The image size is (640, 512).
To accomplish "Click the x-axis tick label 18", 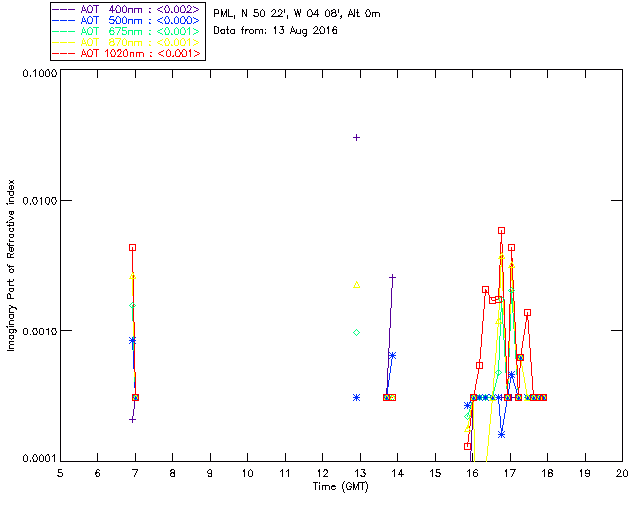I will (x=547, y=473).
